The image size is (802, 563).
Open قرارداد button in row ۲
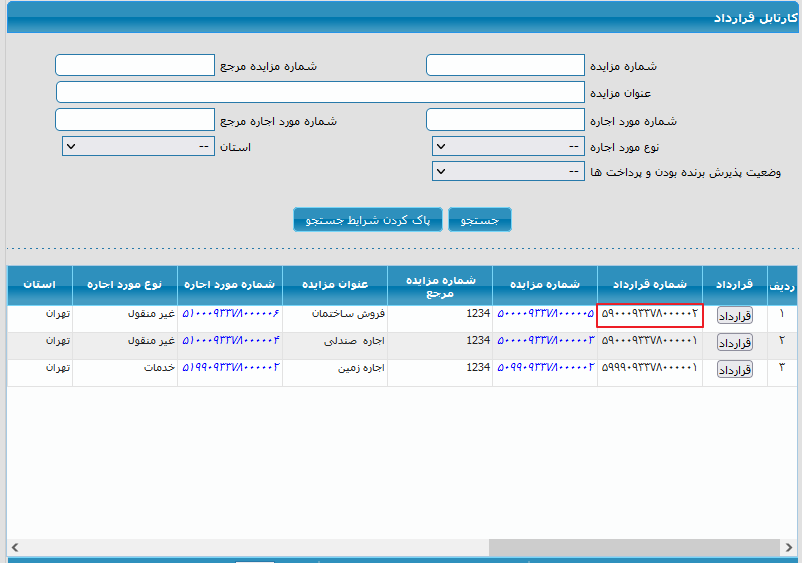(734, 343)
